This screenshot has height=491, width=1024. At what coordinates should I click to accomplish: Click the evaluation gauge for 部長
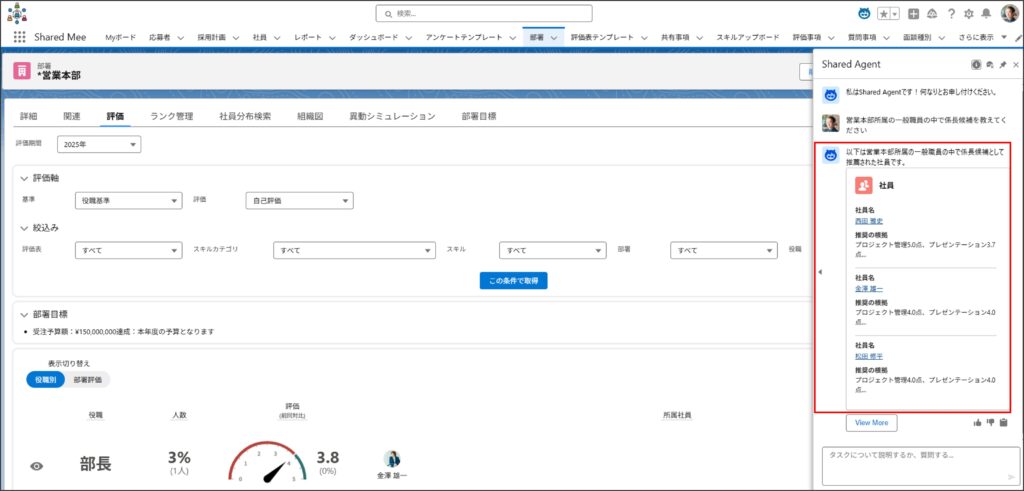click(266, 464)
